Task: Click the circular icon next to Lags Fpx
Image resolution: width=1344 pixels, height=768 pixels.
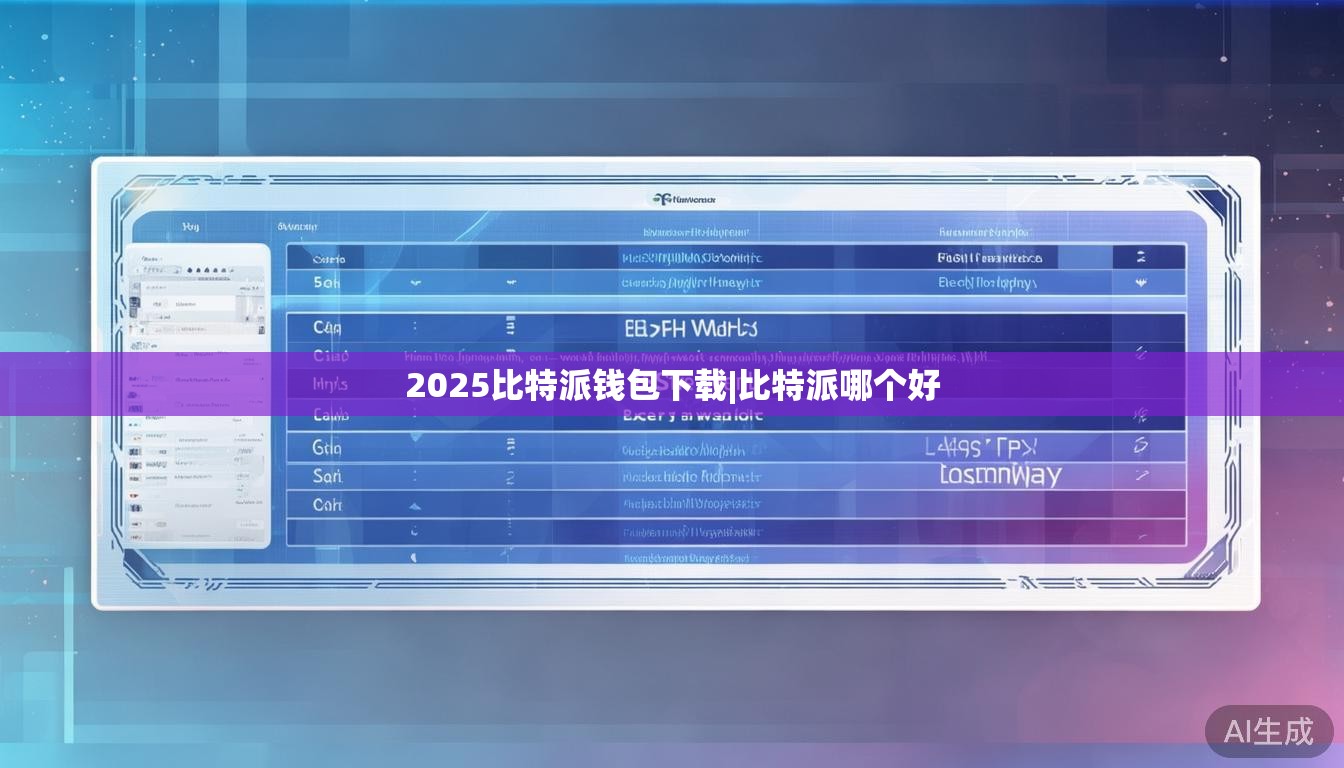Action: point(1140,444)
